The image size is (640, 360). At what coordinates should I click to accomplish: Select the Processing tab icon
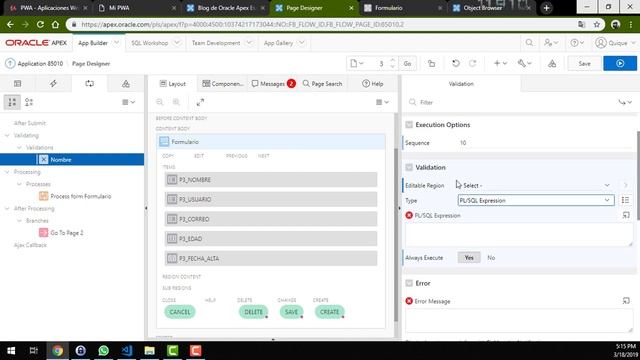(x=89, y=84)
